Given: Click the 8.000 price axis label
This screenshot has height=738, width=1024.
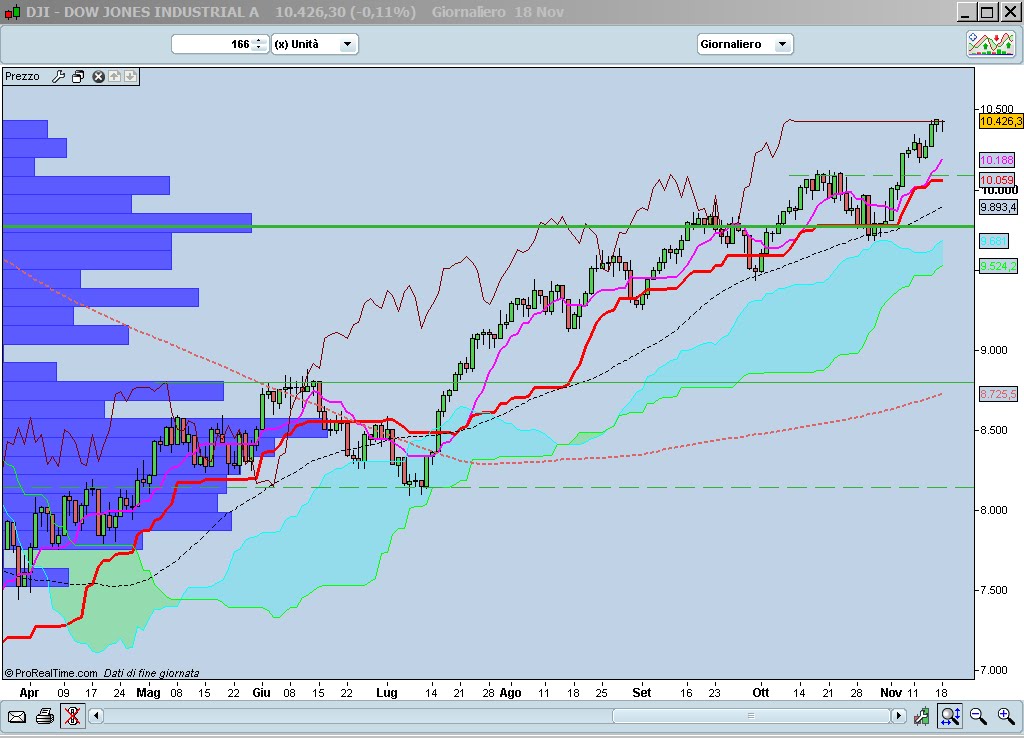Looking at the screenshot, I should tap(994, 510).
